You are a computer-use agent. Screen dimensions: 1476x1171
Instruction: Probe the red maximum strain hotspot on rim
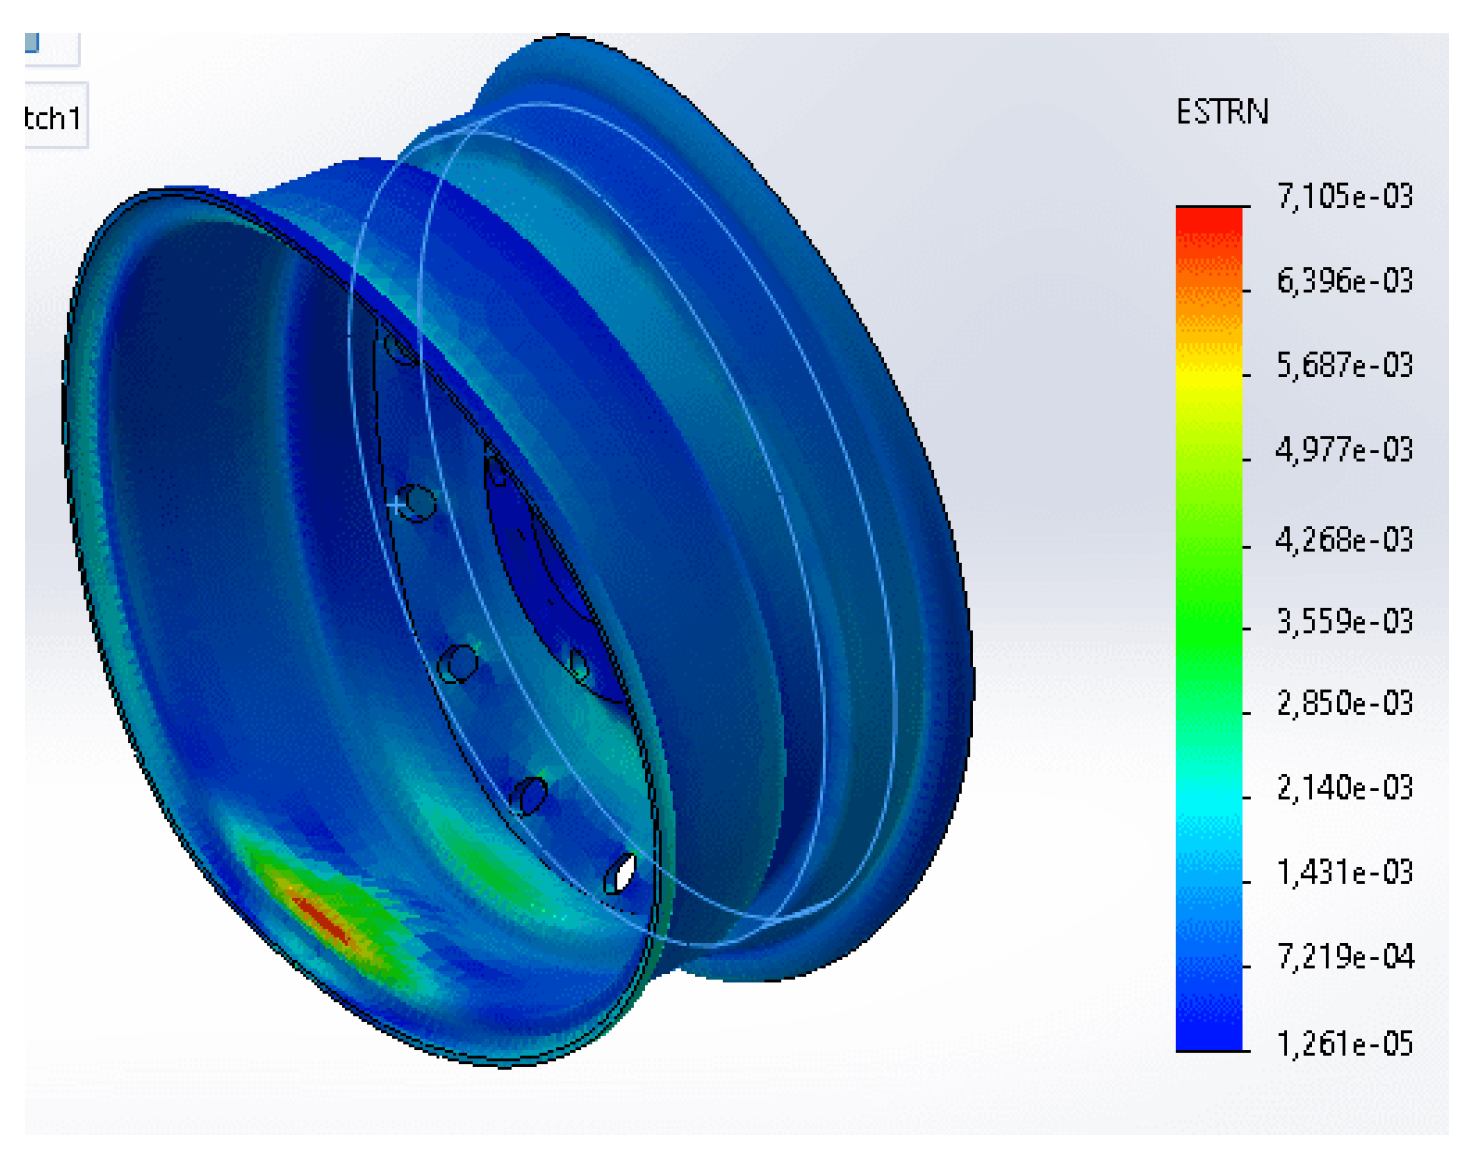coord(320,916)
